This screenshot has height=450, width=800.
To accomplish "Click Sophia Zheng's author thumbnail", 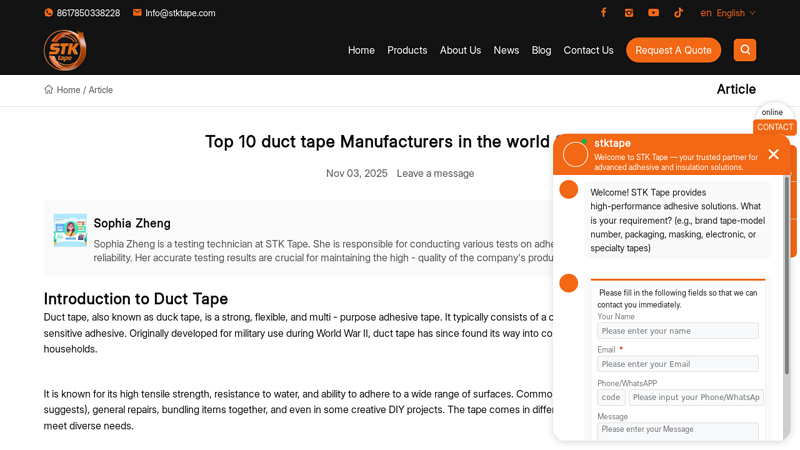I will click(70, 230).
